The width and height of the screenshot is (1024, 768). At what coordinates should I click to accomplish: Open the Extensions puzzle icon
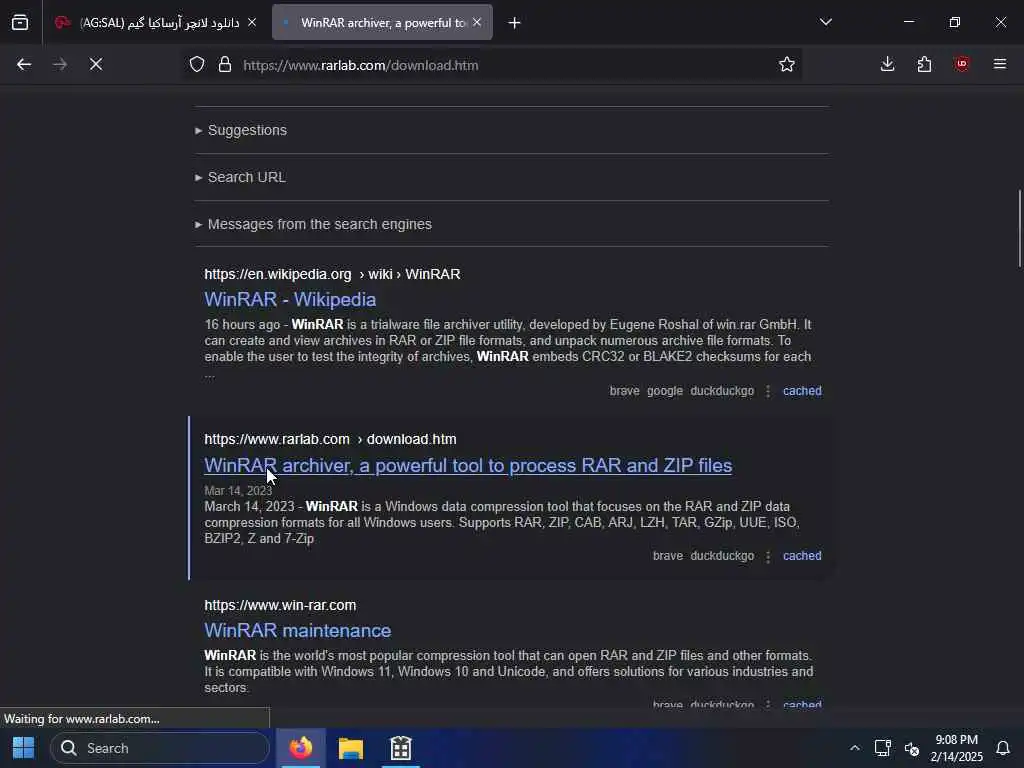[924, 65]
